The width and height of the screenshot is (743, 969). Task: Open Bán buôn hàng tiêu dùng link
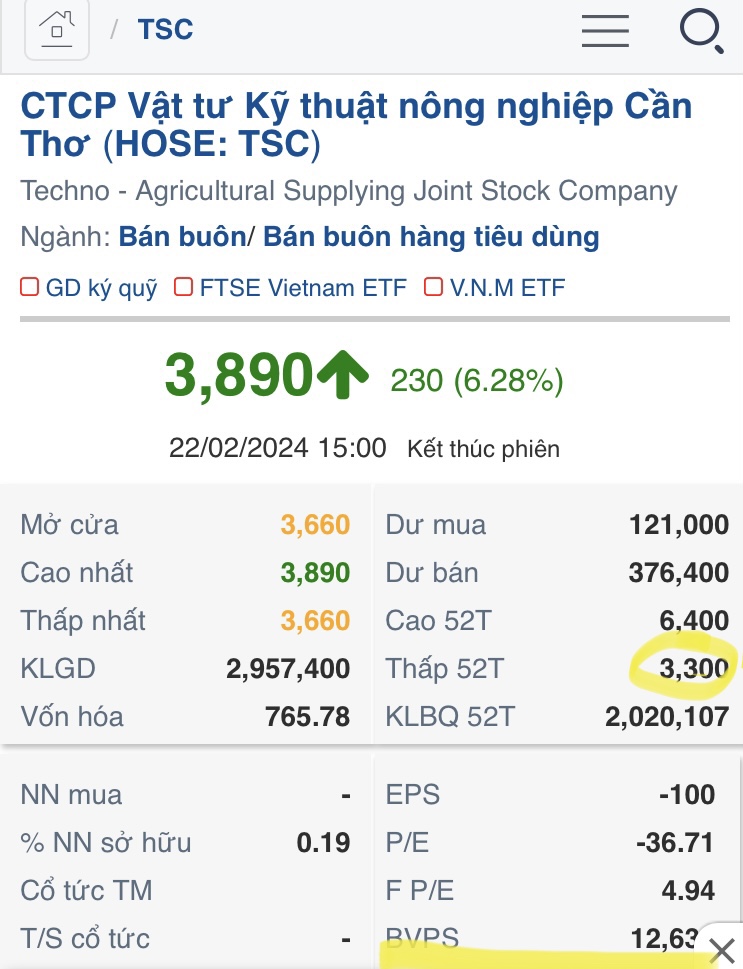pyautogui.click(x=431, y=237)
